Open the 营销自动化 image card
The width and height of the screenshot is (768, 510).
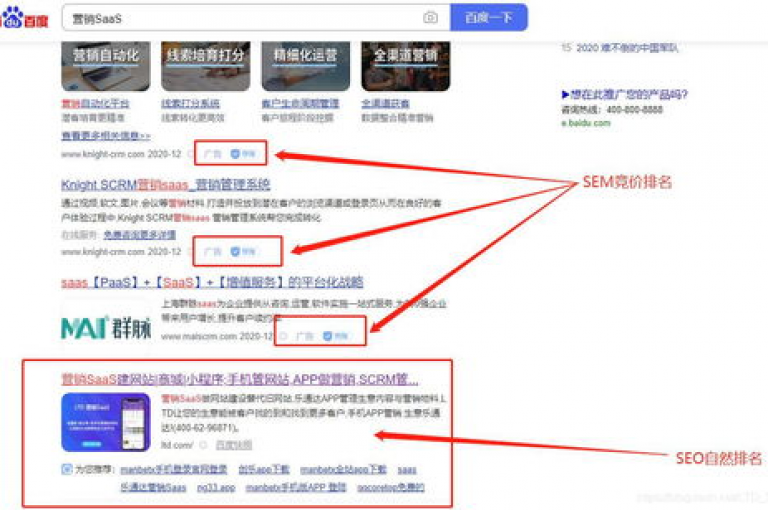click(106, 66)
